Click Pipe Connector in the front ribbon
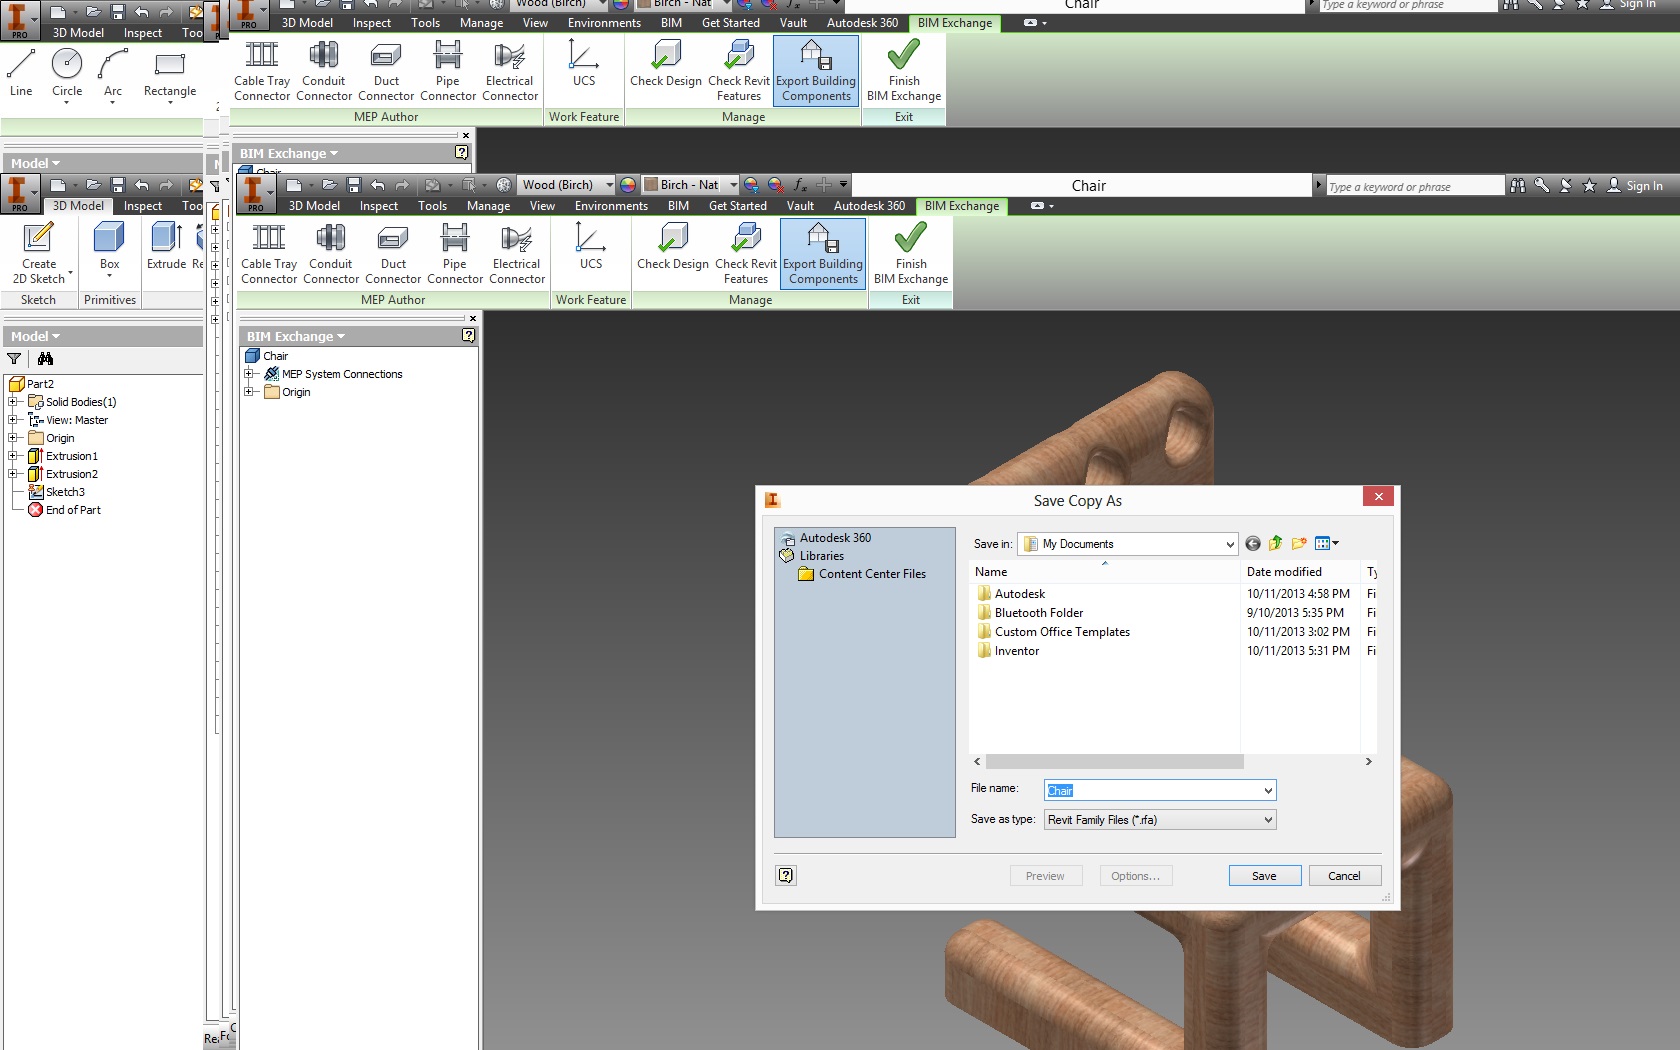Image resolution: width=1680 pixels, height=1050 pixels. pyautogui.click(x=455, y=253)
